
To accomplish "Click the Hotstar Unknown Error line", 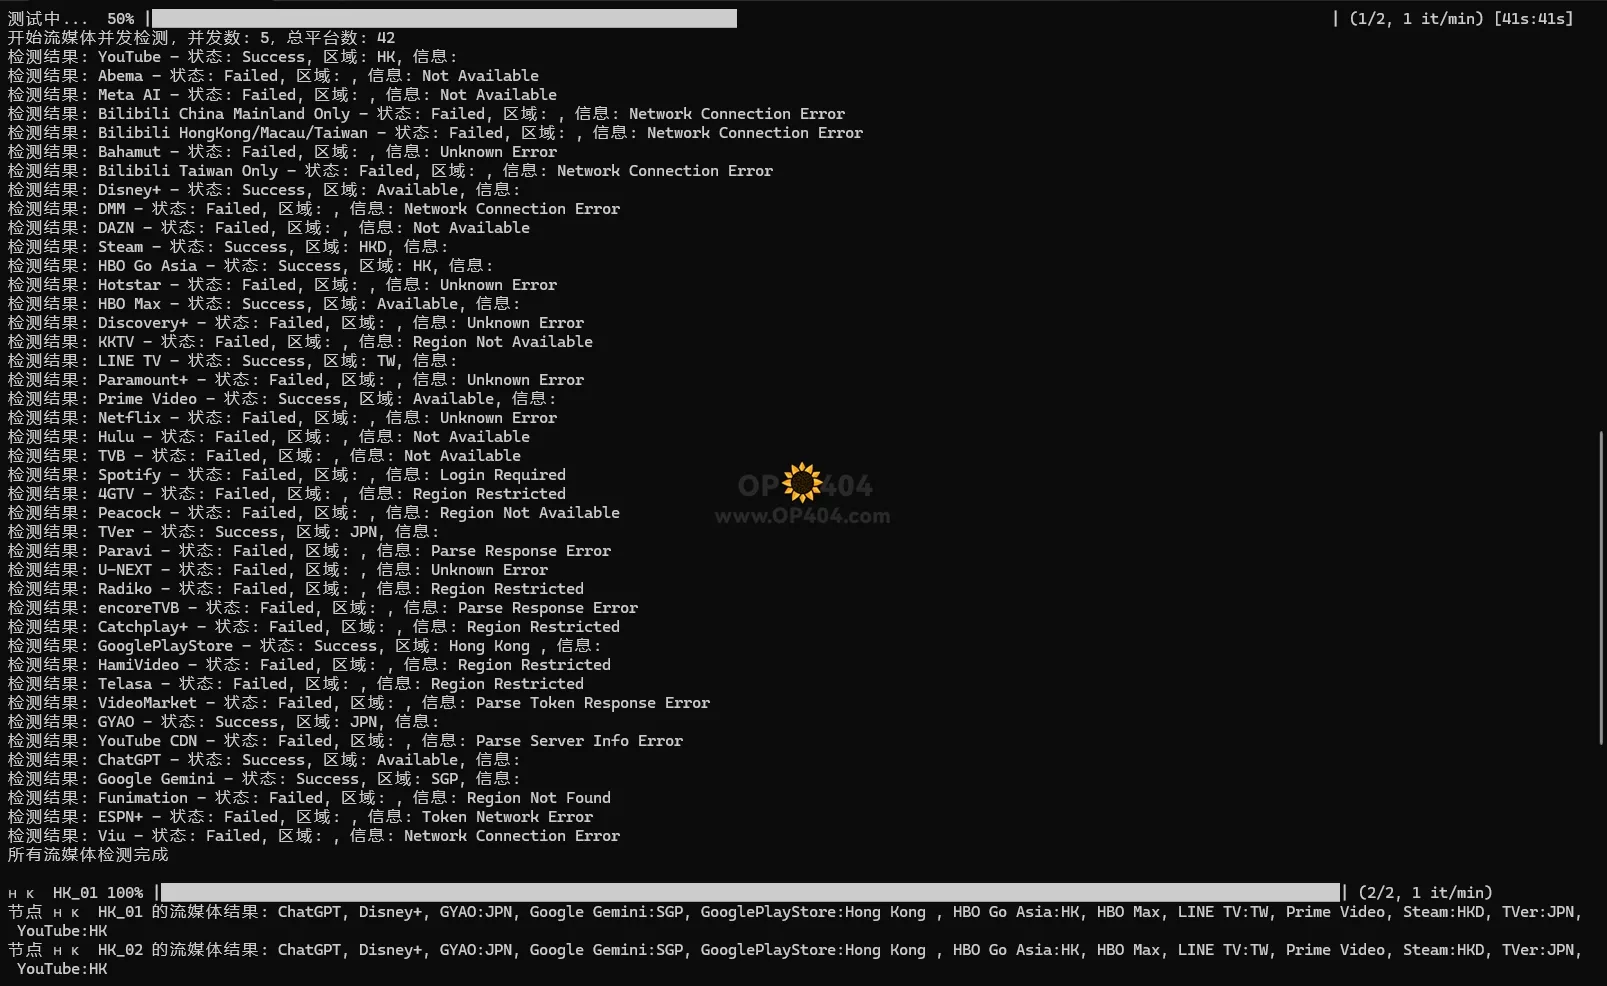I will point(282,285).
